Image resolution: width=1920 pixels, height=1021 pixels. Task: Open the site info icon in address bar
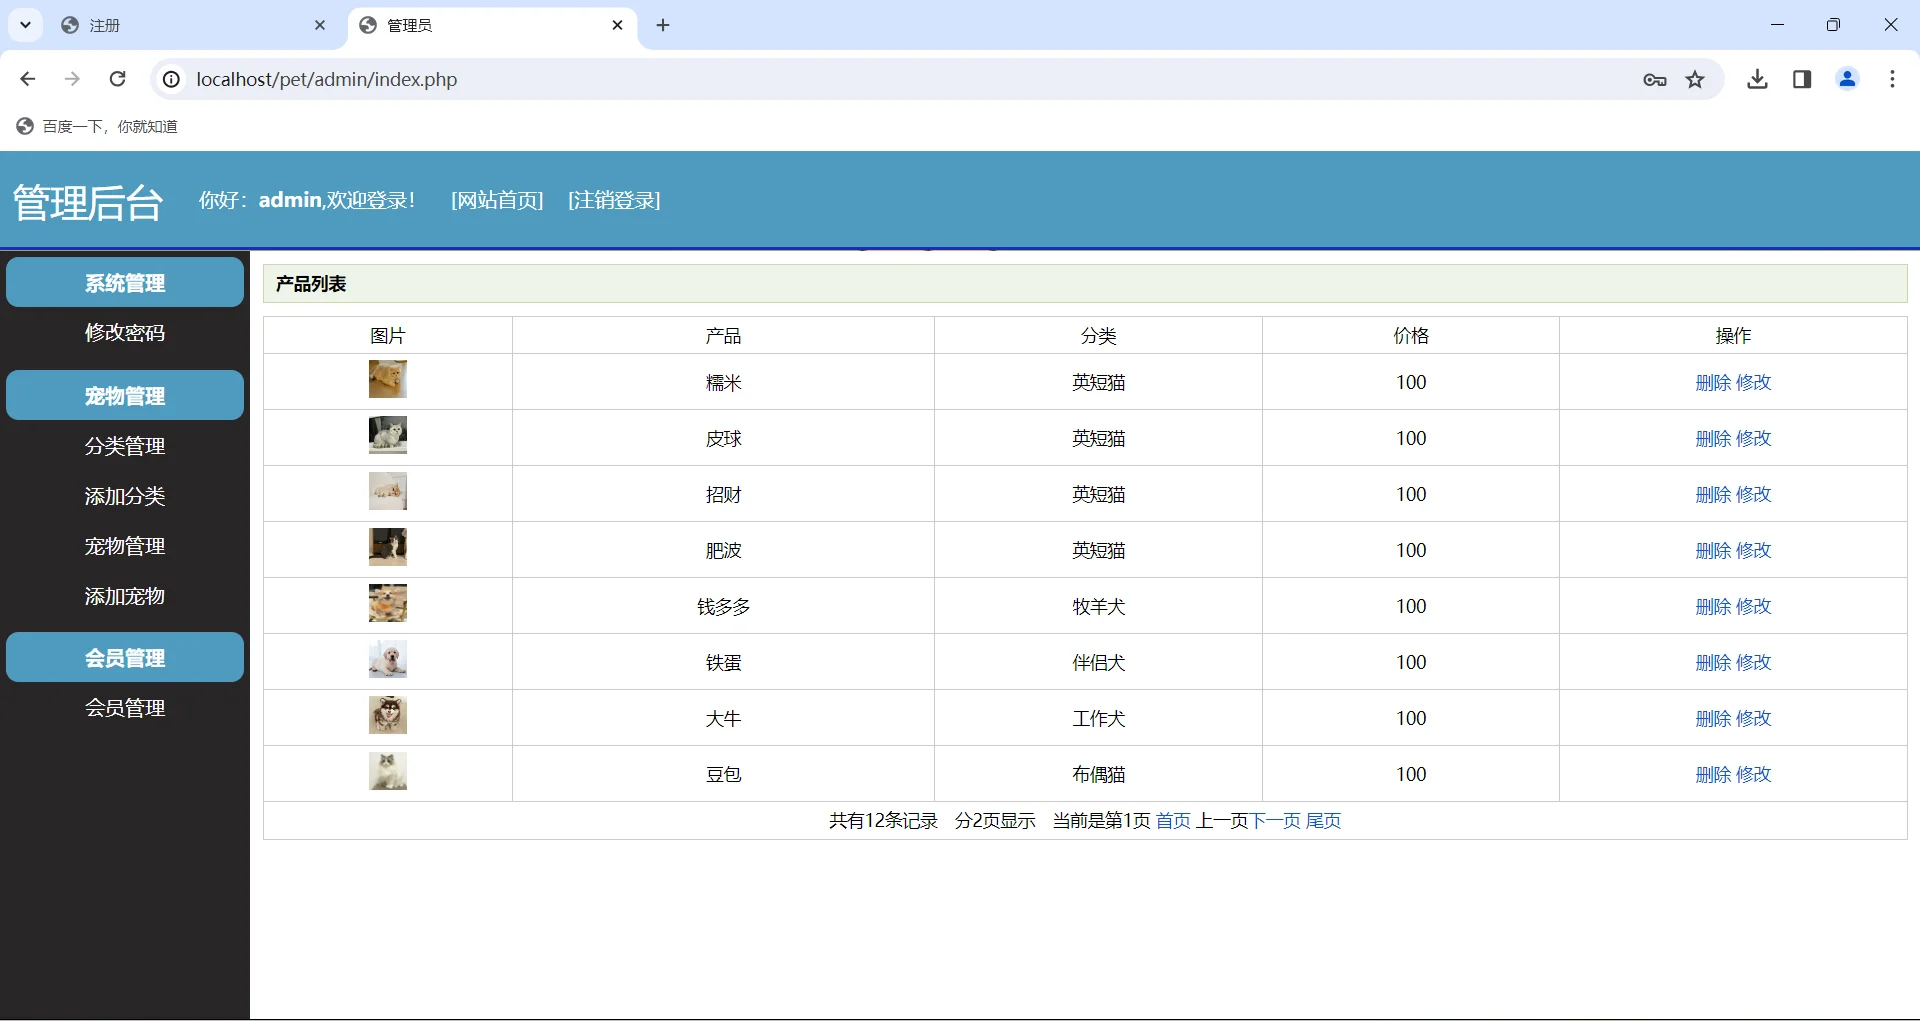pos(171,80)
